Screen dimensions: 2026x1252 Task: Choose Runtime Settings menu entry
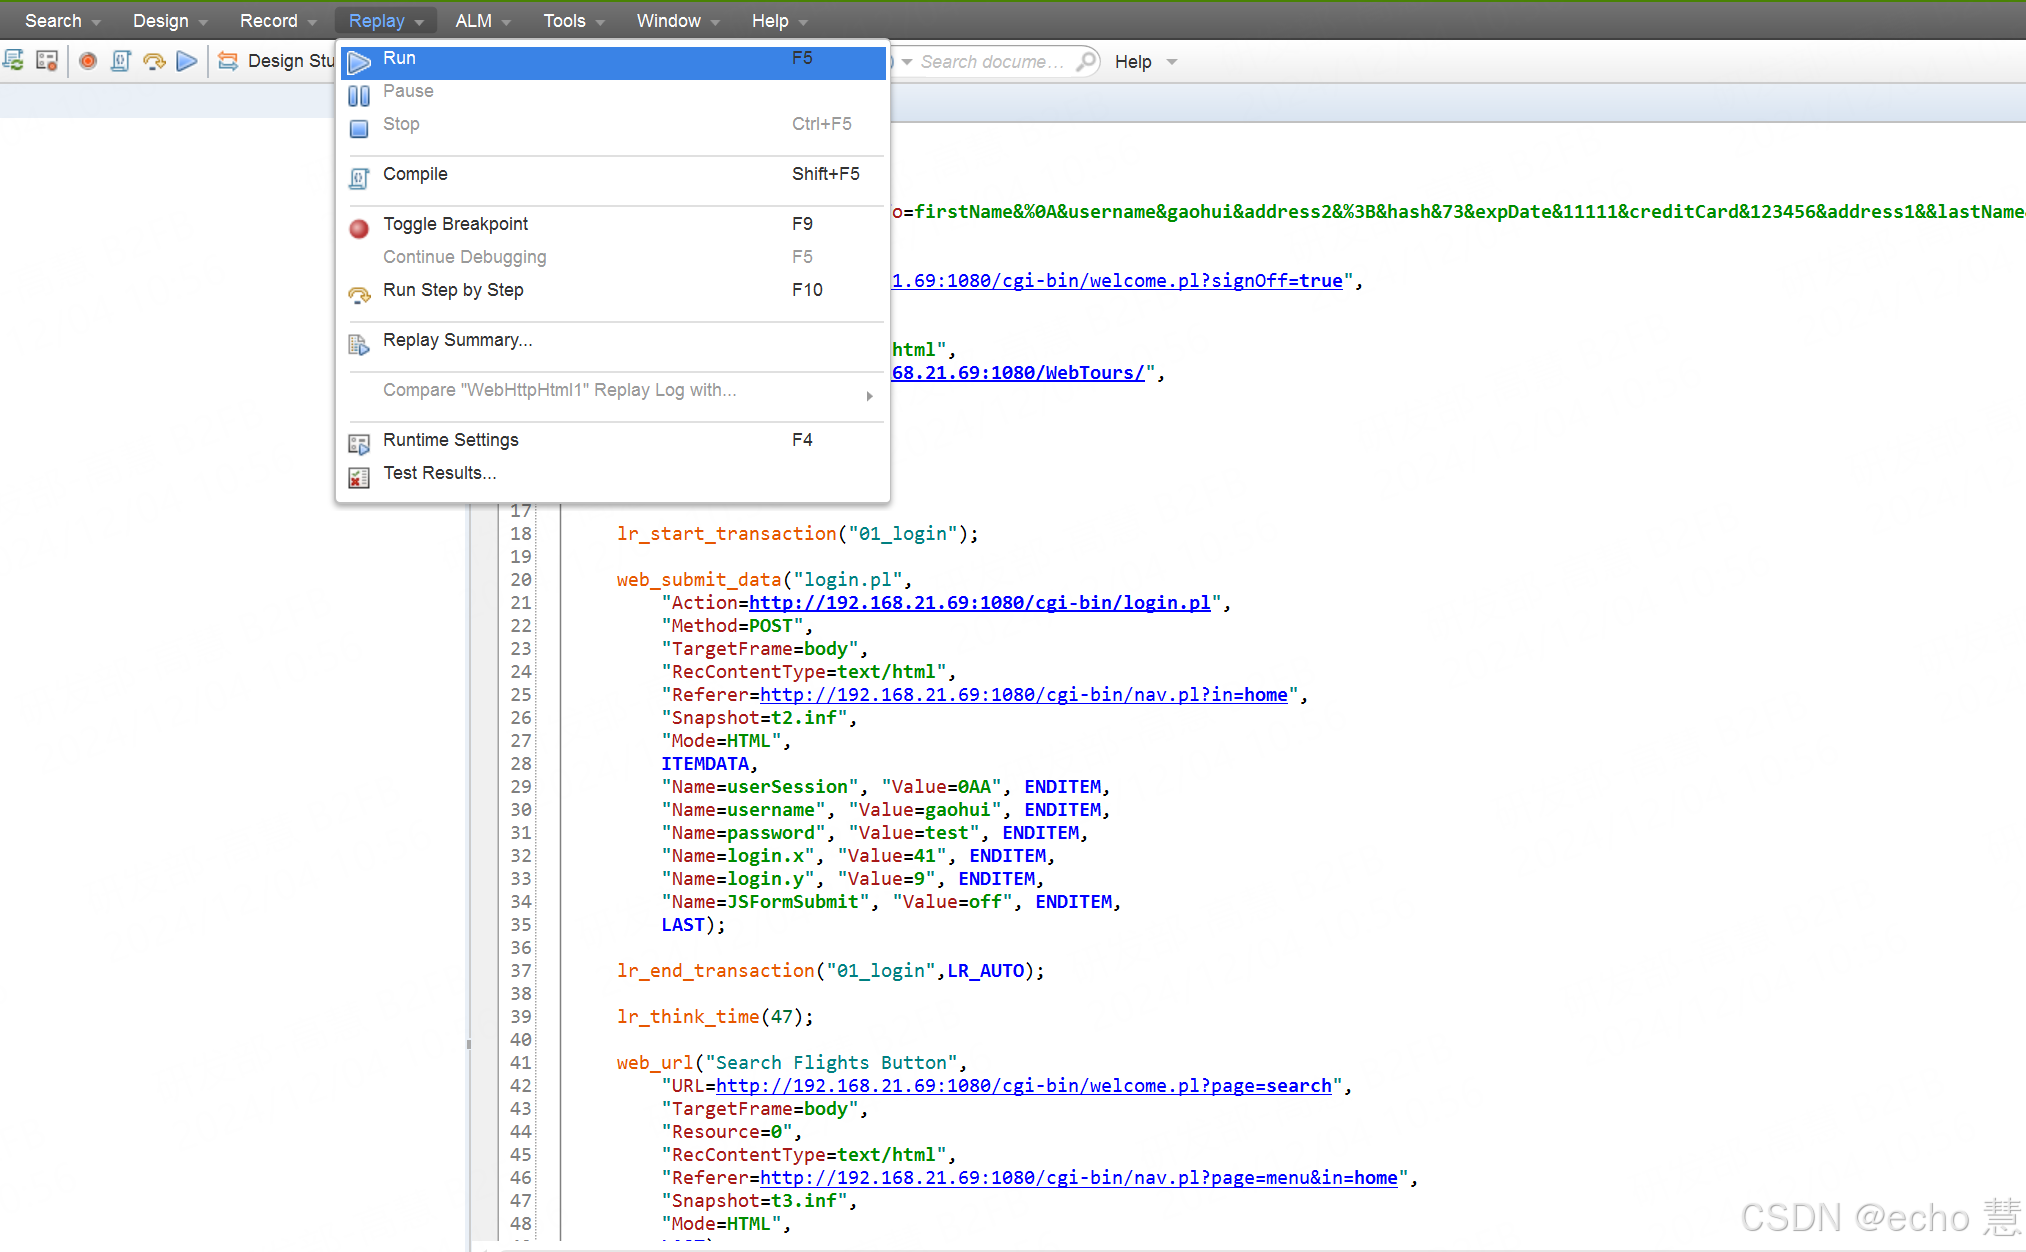(450, 440)
